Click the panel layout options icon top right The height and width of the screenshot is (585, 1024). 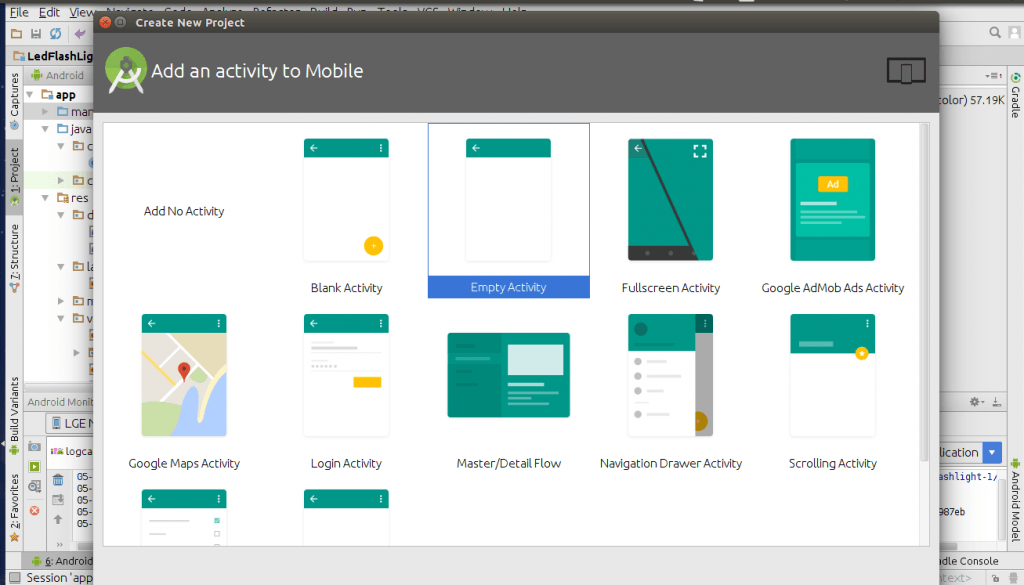(994, 76)
